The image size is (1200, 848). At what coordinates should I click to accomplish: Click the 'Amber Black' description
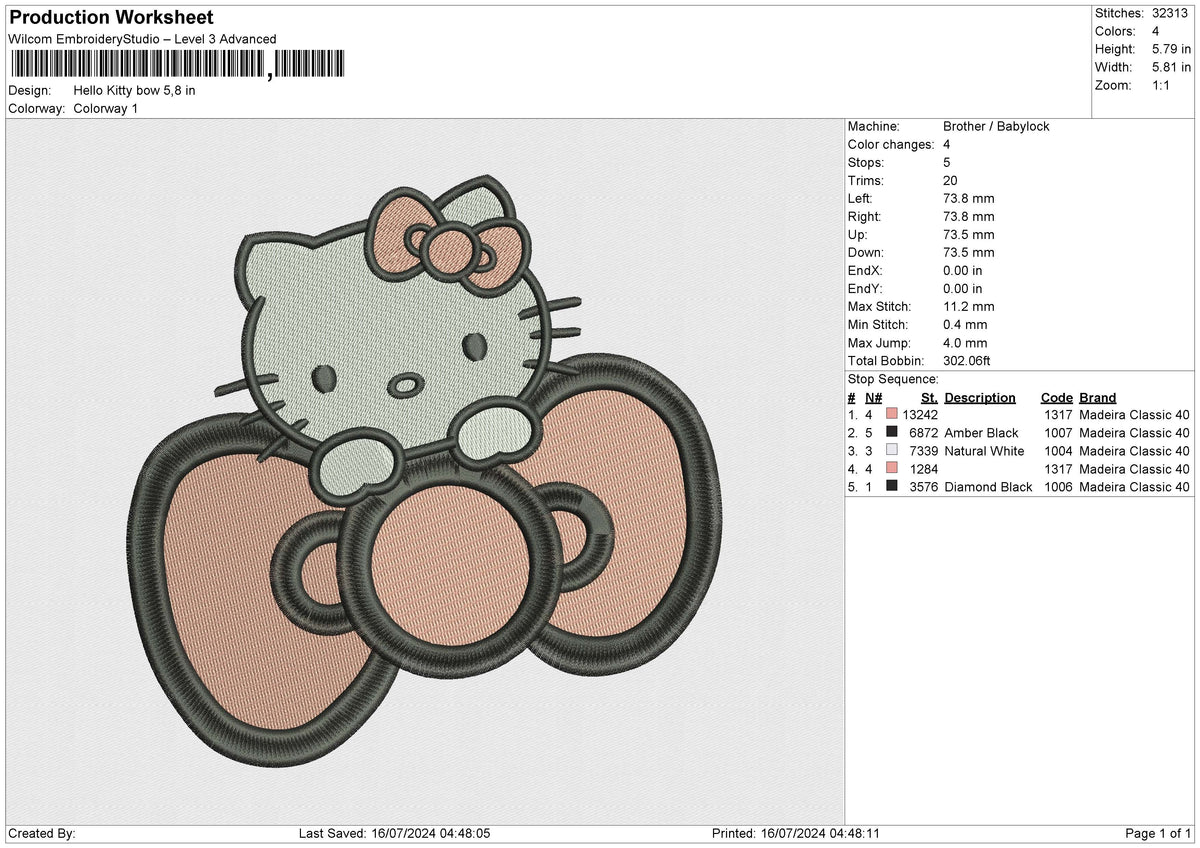coord(981,433)
